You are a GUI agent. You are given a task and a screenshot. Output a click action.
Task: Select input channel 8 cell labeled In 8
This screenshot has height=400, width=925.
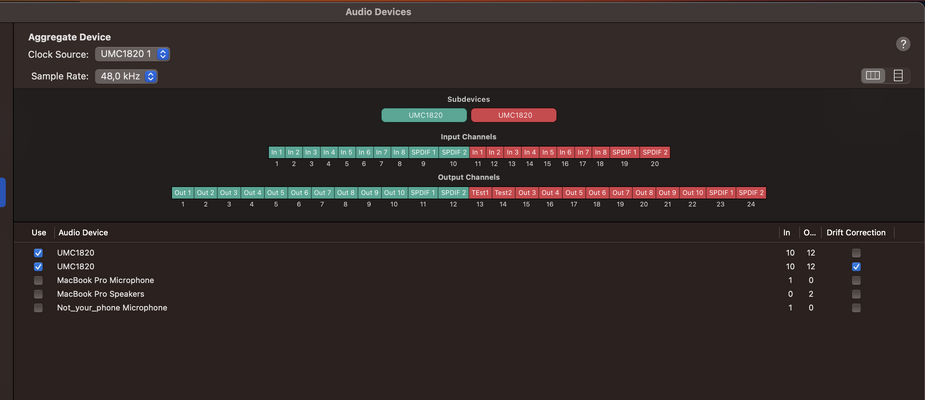(399, 152)
